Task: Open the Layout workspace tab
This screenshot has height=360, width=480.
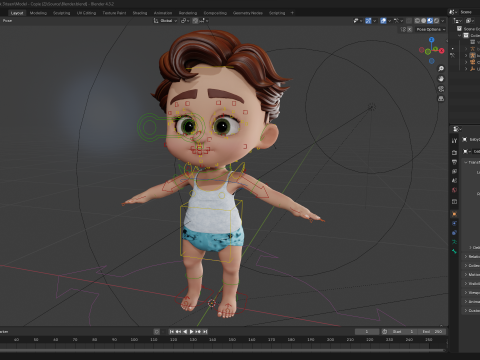Action: [17, 13]
